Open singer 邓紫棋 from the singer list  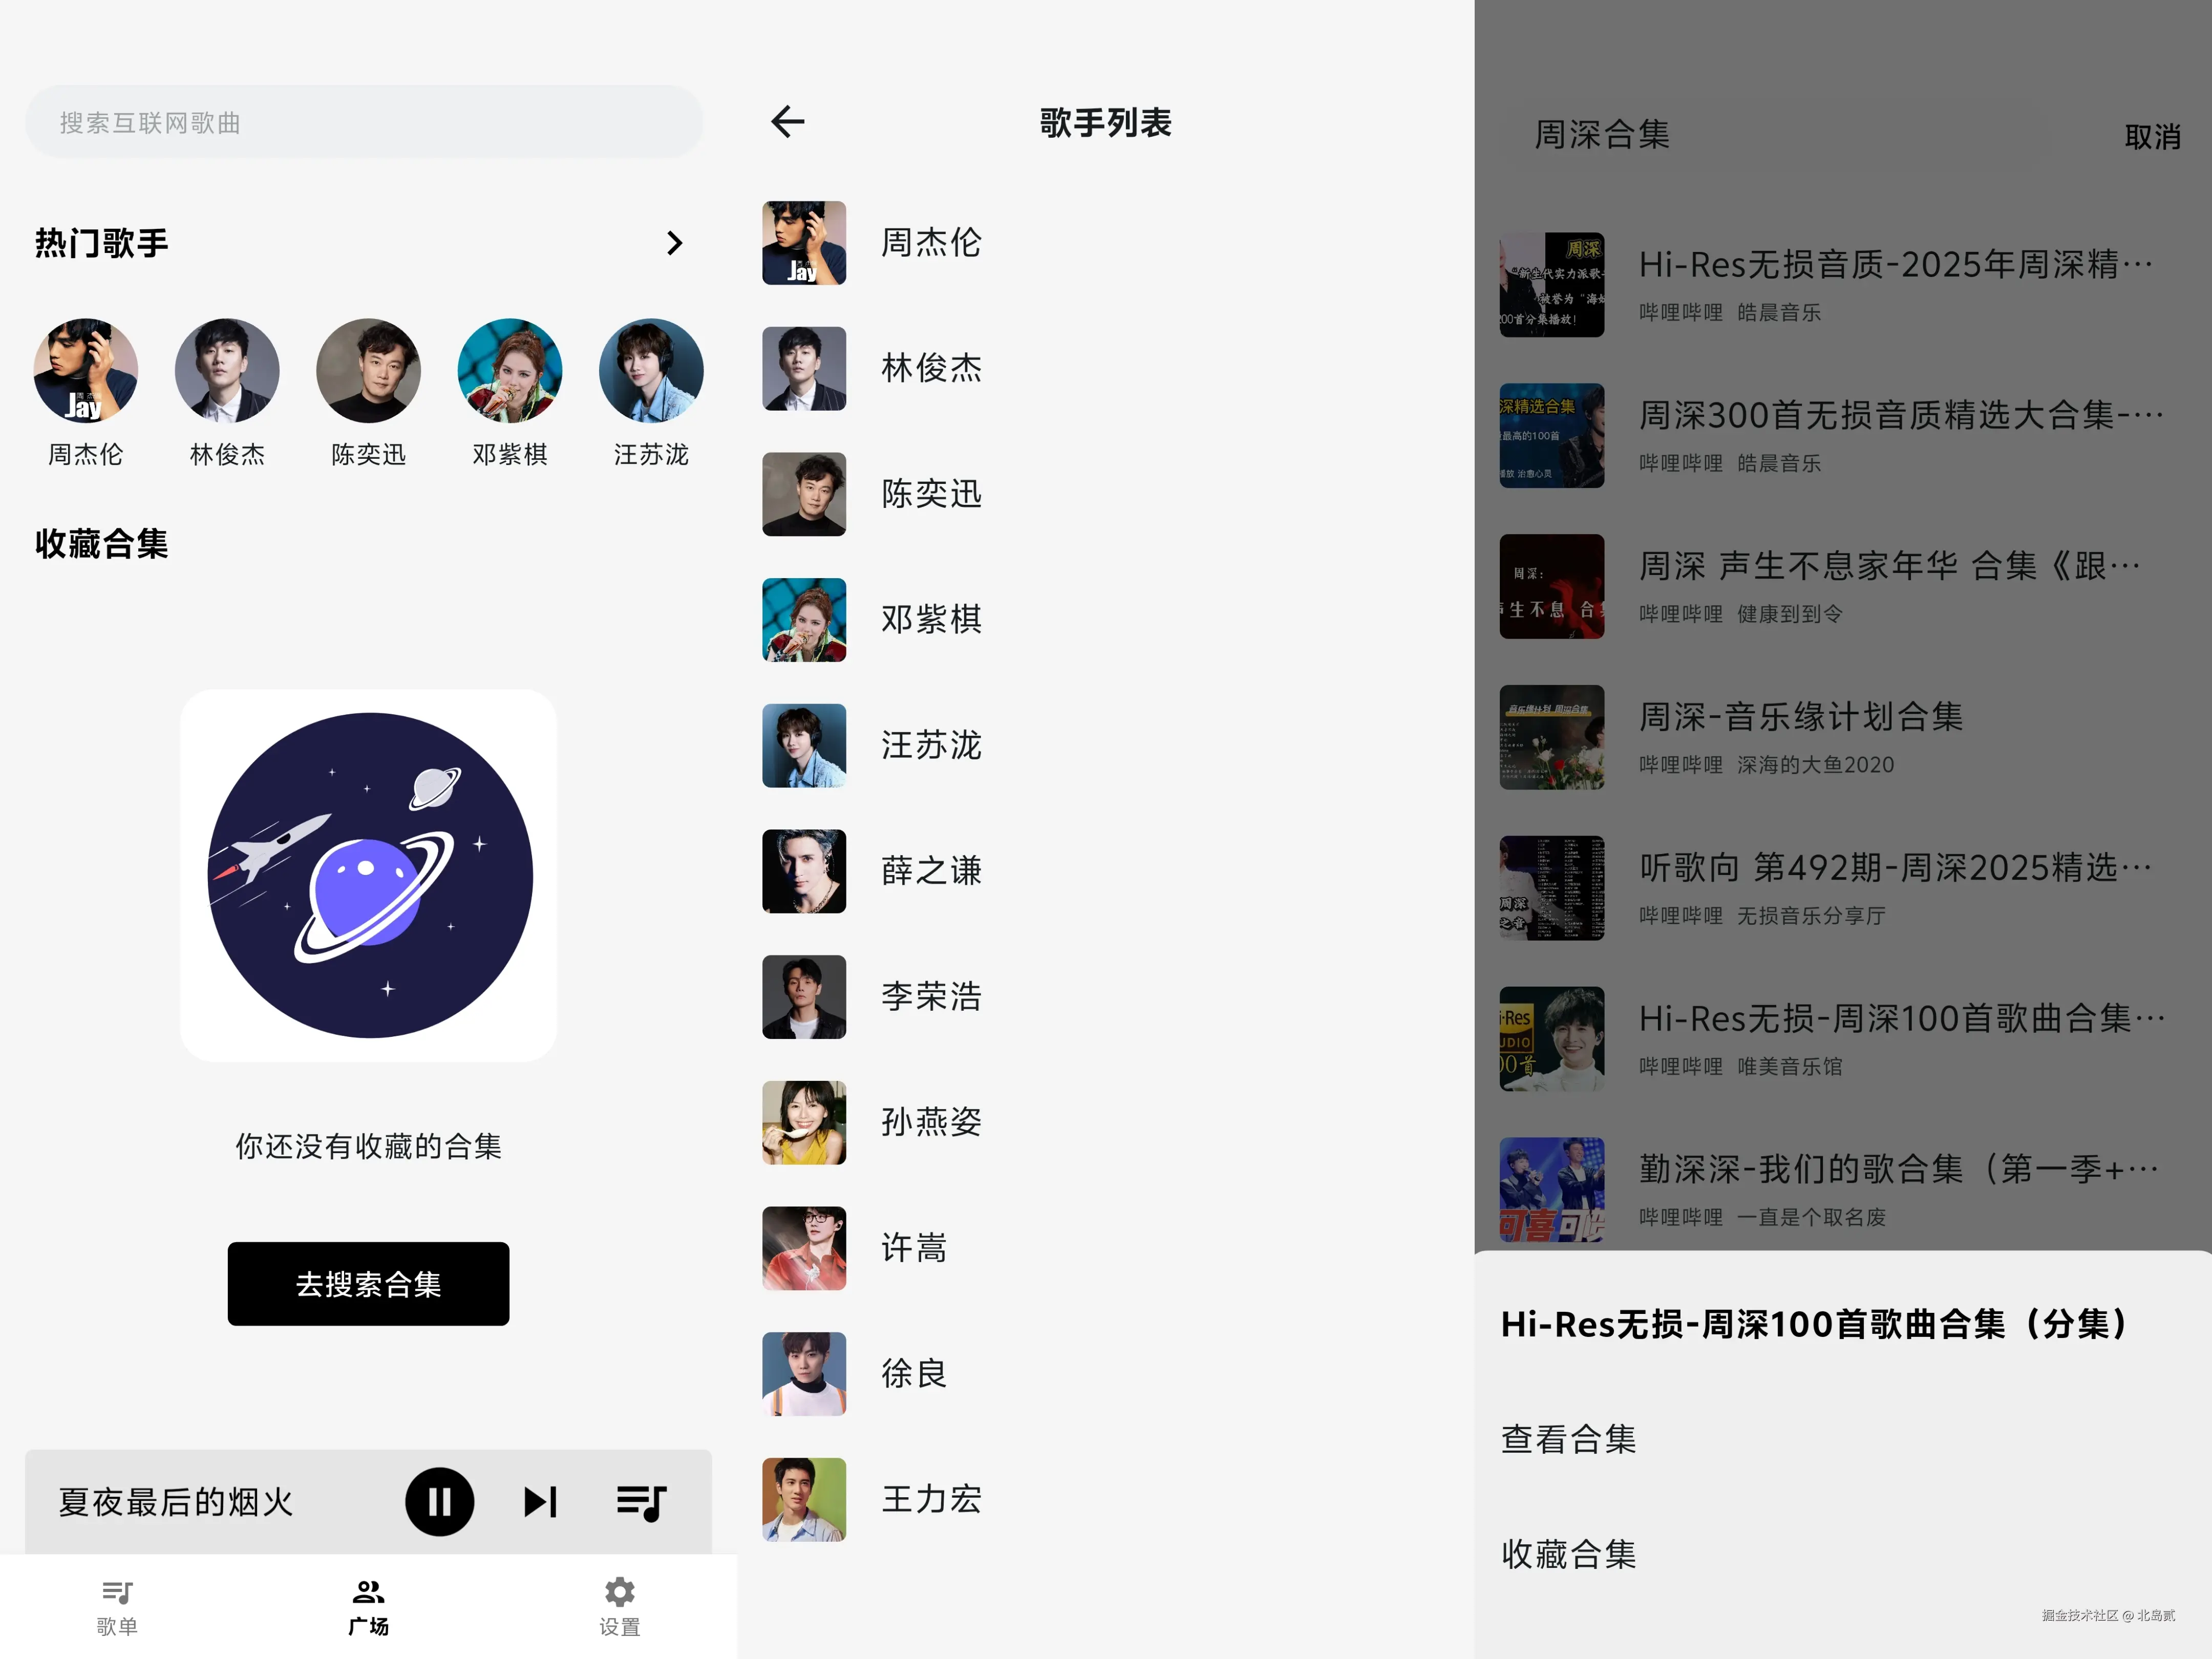coord(930,619)
